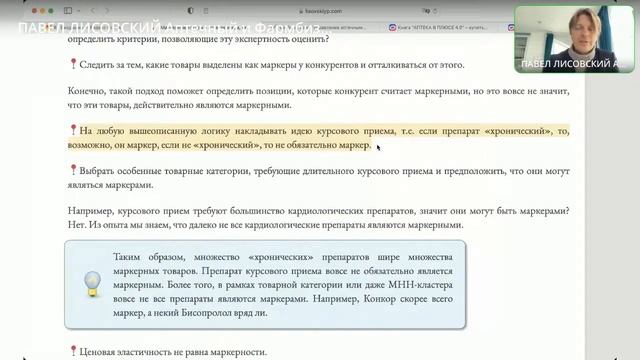
Task: Go back with the back arrow
Action: point(93,11)
